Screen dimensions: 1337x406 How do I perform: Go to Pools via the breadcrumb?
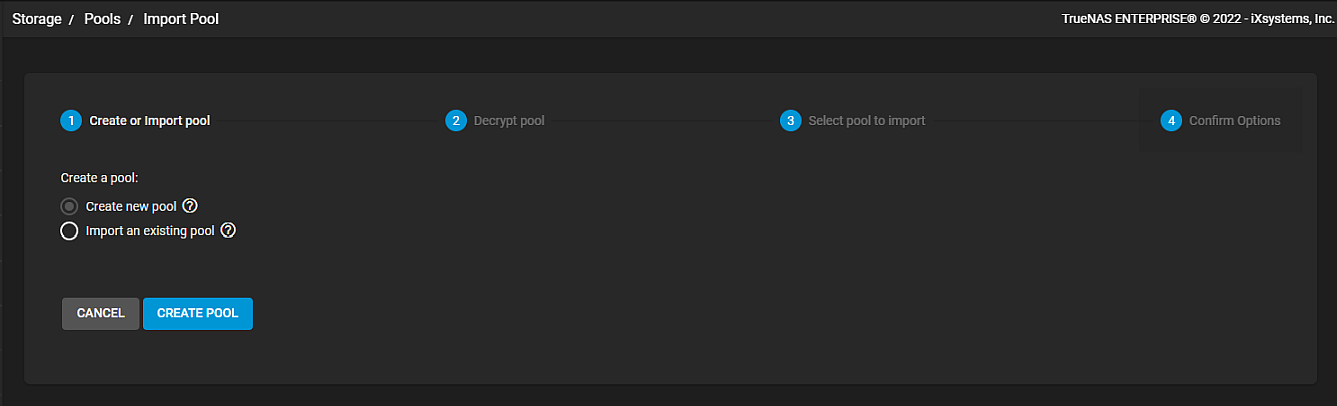(102, 19)
